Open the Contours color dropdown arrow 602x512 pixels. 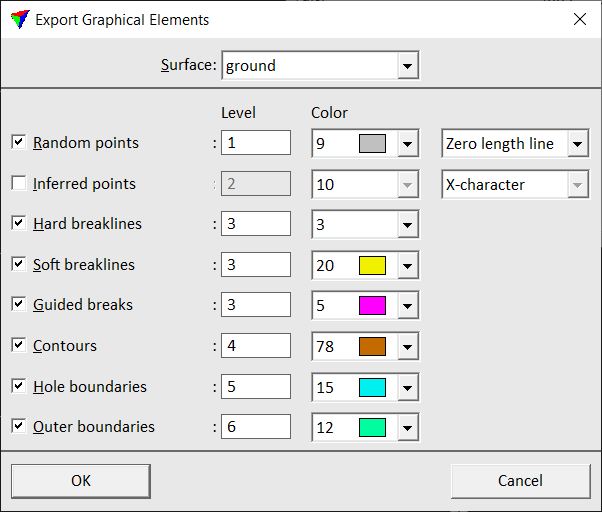coord(408,346)
